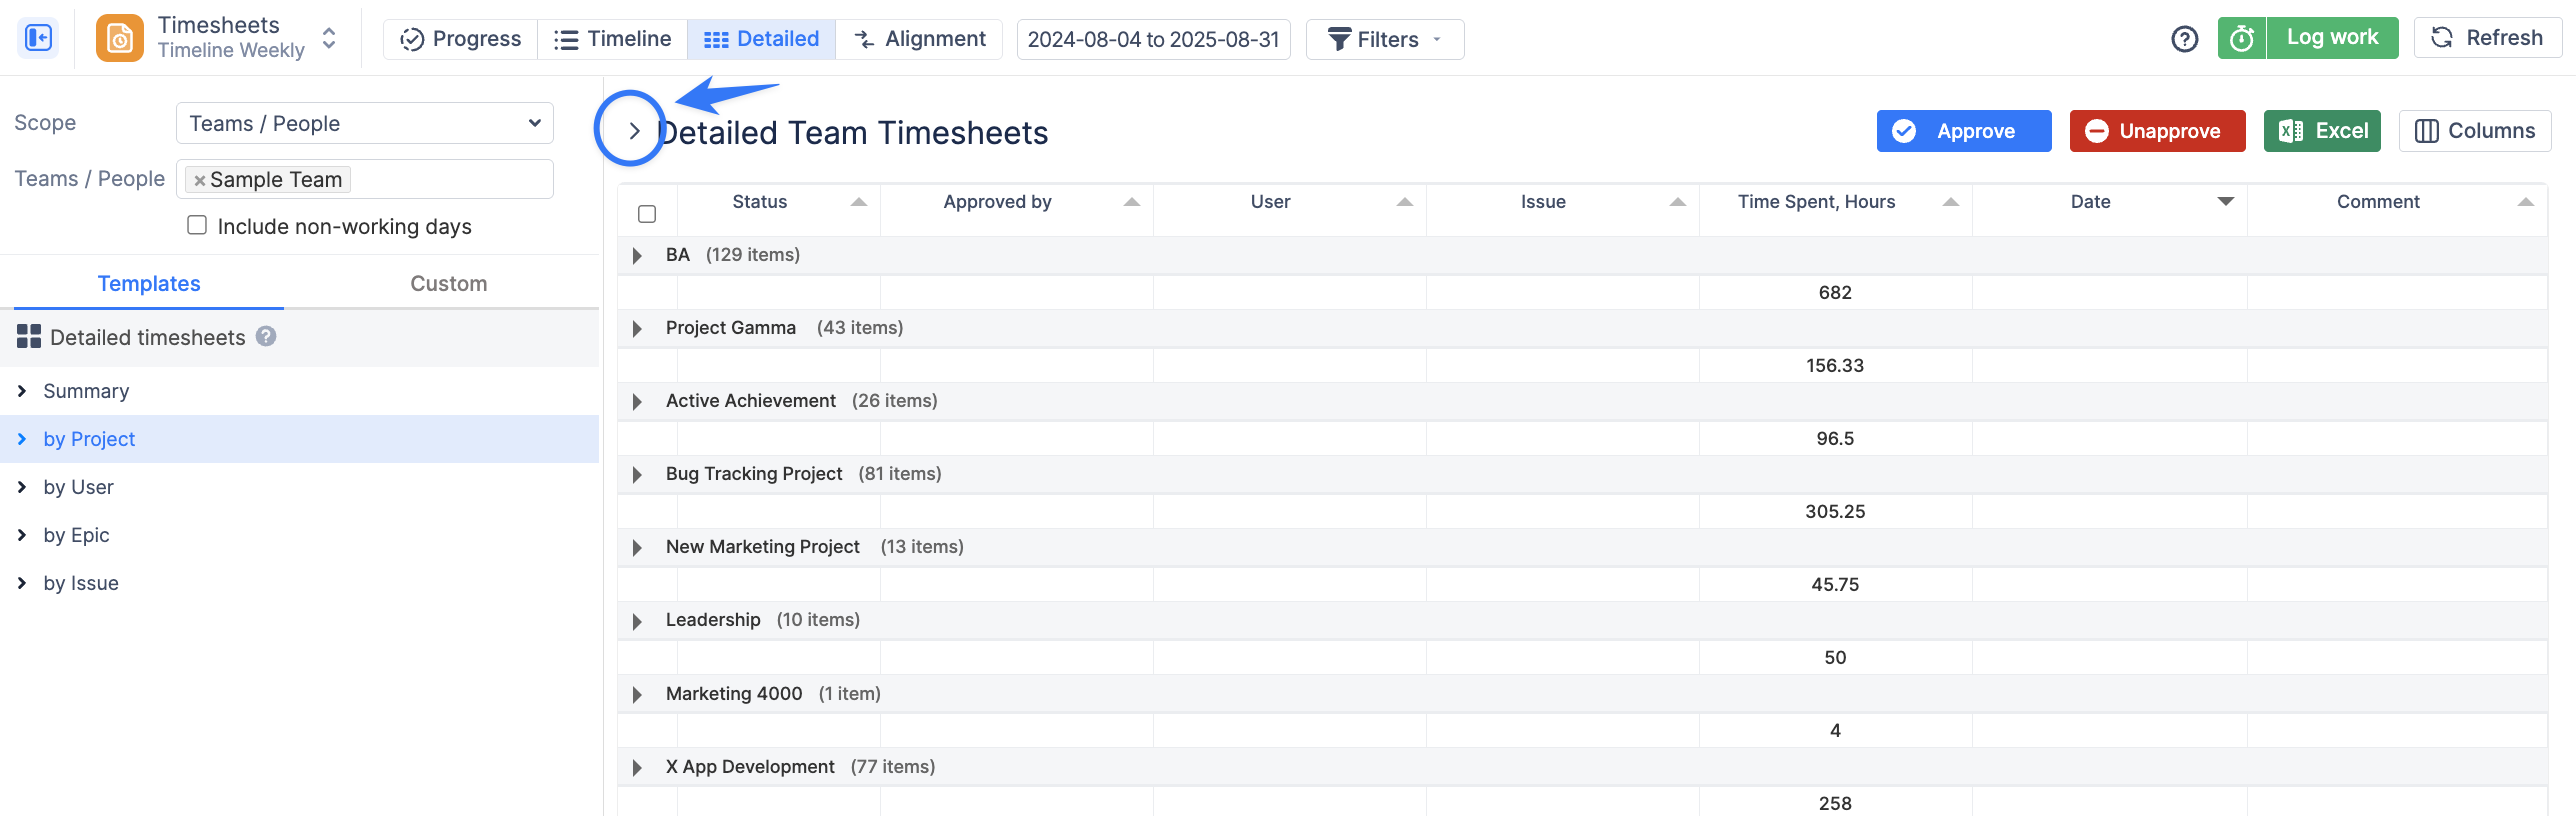Click the Unapprove minus circle icon
2576x816 pixels.
[x=2096, y=131]
